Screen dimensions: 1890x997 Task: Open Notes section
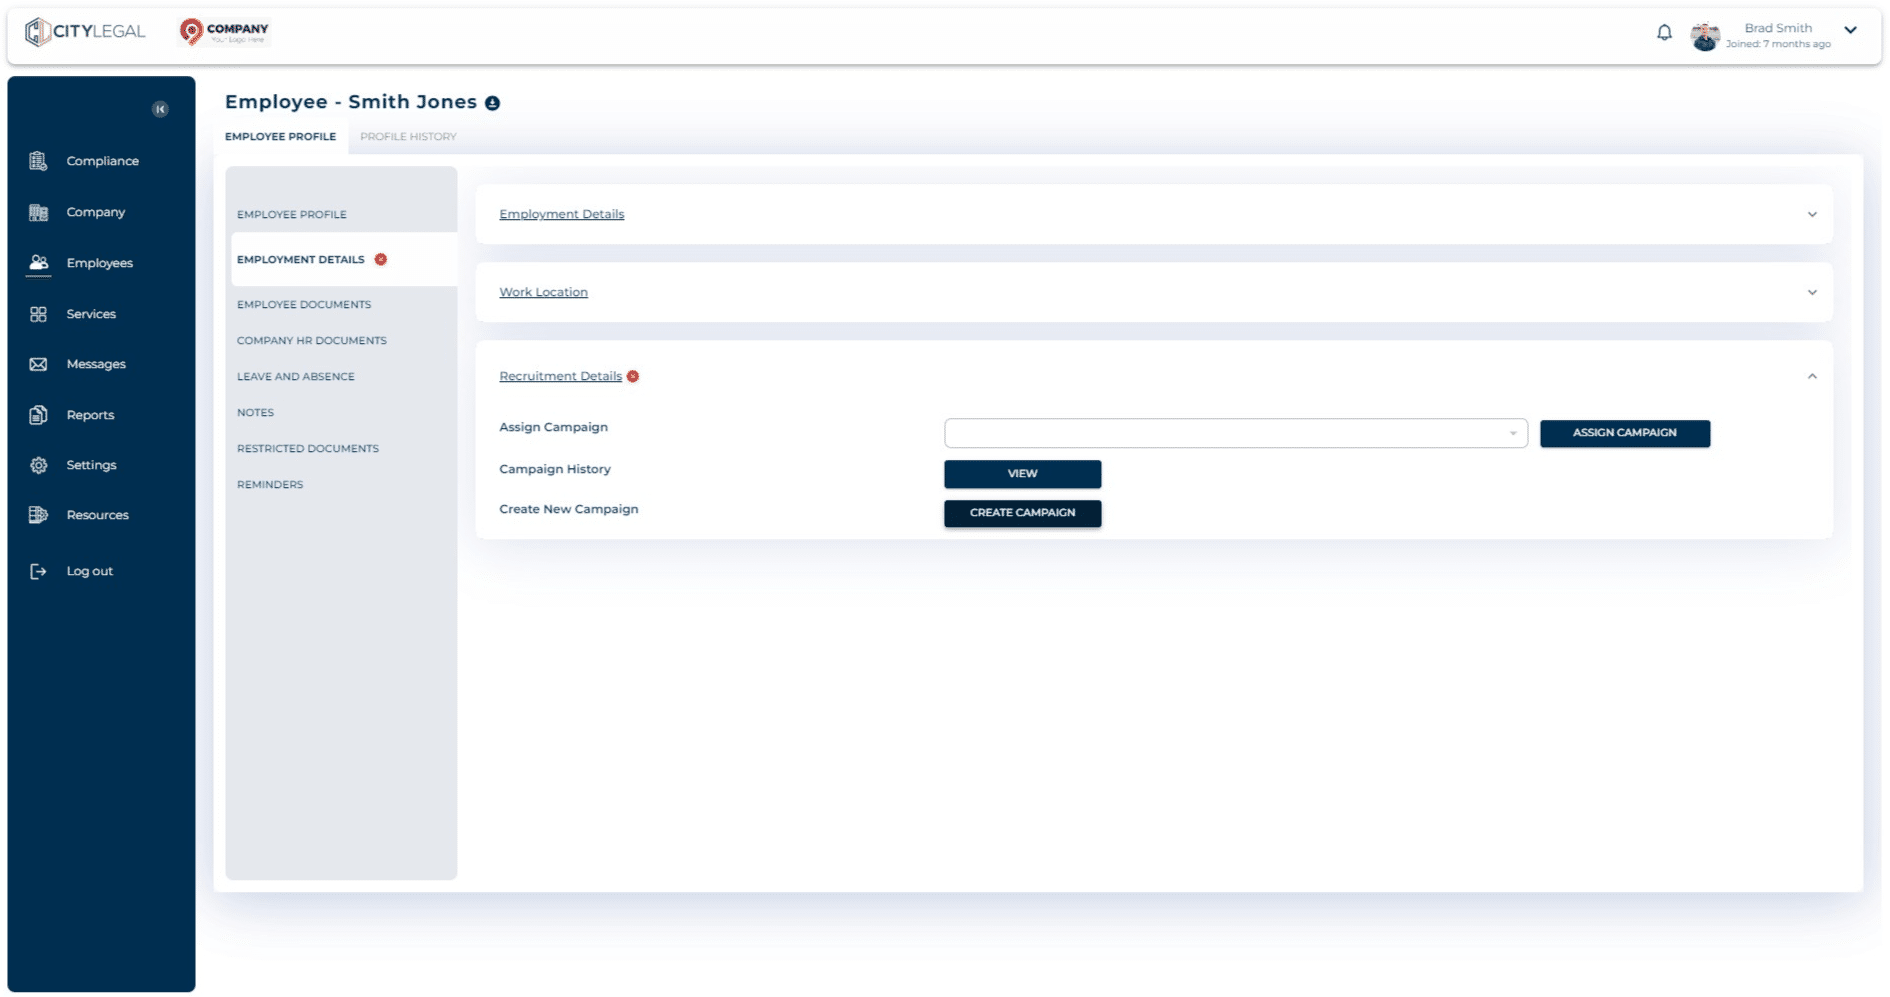coord(255,412)
